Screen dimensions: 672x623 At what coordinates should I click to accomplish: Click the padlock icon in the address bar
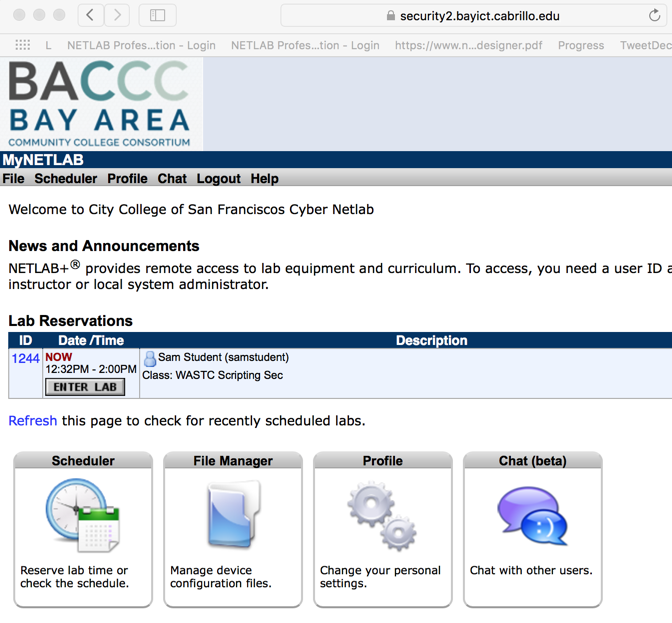(x=390, y=16)
